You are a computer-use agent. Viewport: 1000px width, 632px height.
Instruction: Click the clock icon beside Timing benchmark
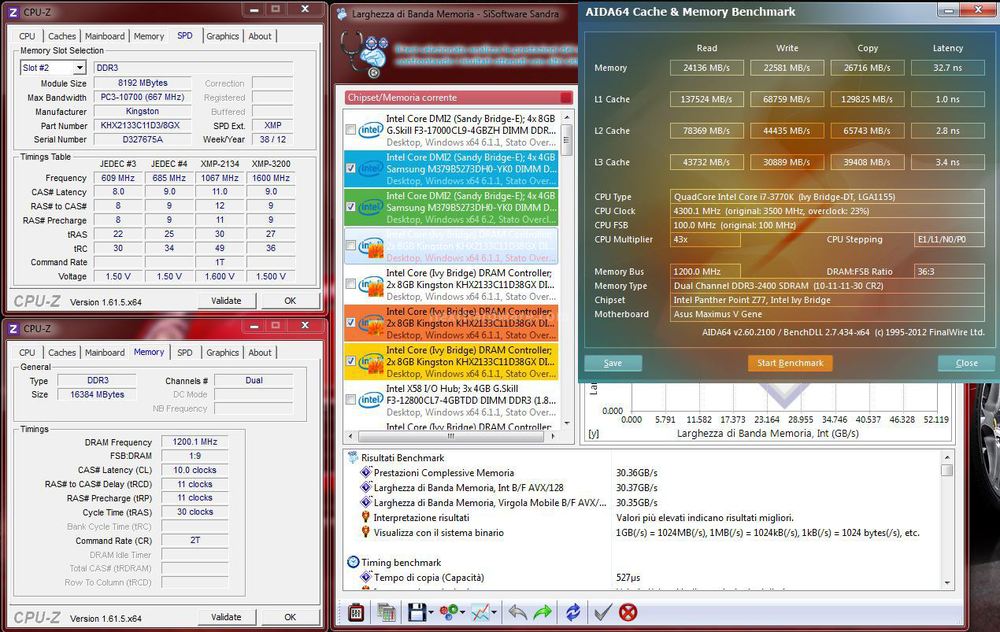point(353,562)
